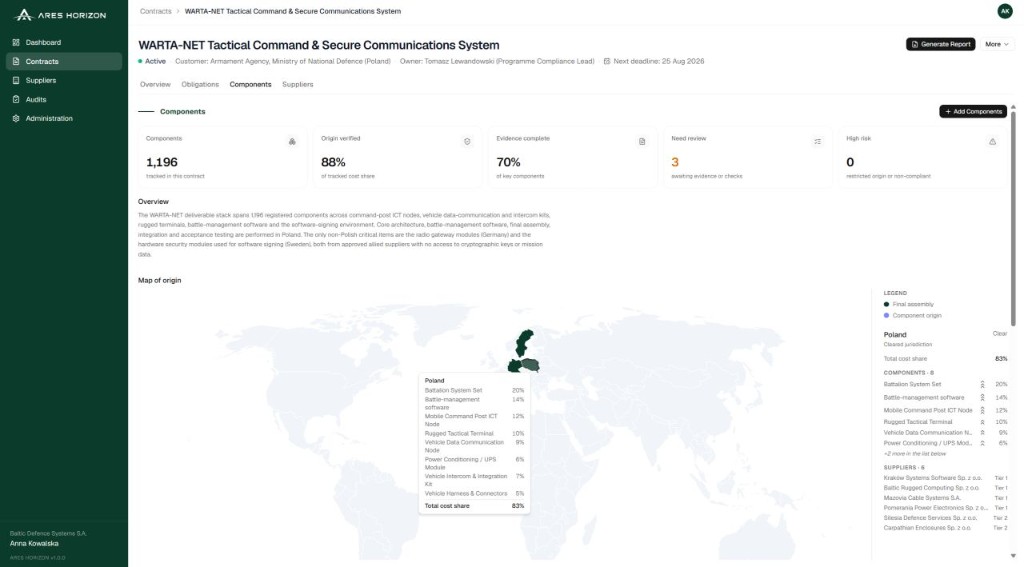Screen dimensions: 1024x567
Task: Select Silesia Defence Services Sp. z o.o.
Action: tap(945, 518)
